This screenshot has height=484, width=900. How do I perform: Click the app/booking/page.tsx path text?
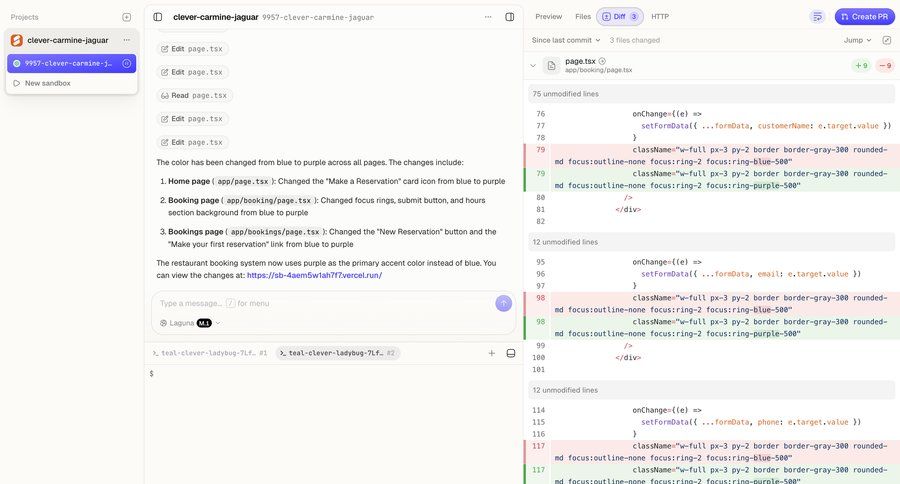click(x=598, y=70)
